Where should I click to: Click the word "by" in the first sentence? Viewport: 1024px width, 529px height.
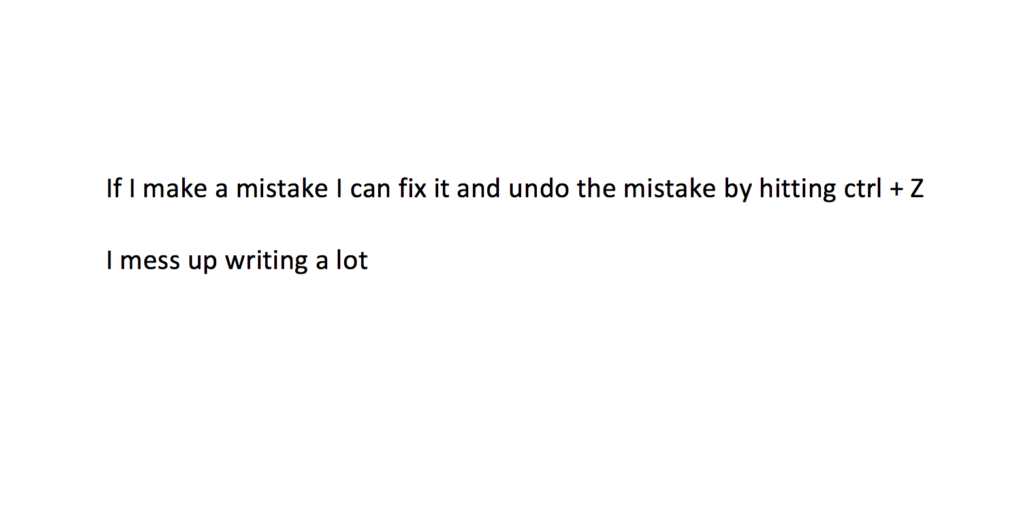click(737, 189)
